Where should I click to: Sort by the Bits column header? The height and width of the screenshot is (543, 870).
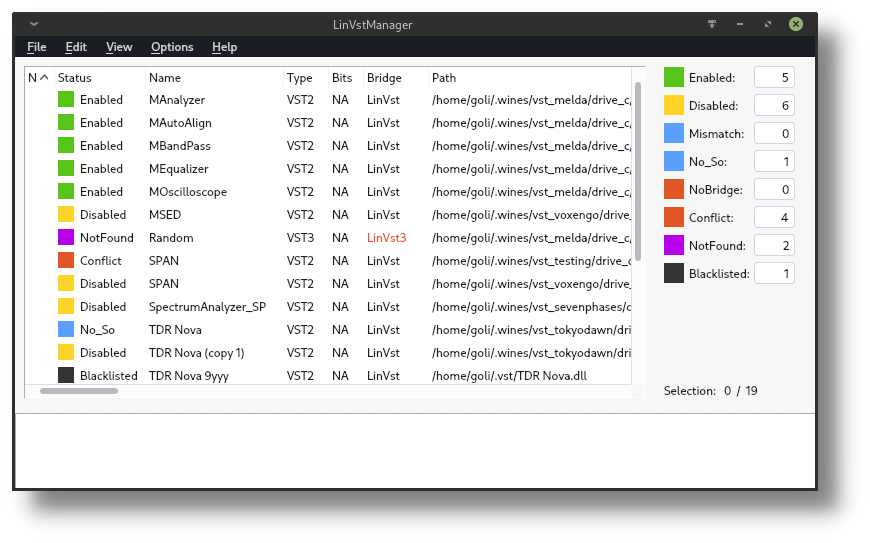(346, 78)
